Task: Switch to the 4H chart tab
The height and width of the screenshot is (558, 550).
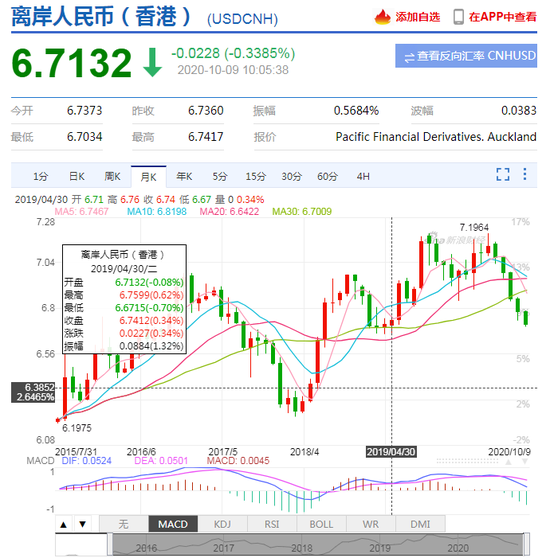Action: coord(363,177)
